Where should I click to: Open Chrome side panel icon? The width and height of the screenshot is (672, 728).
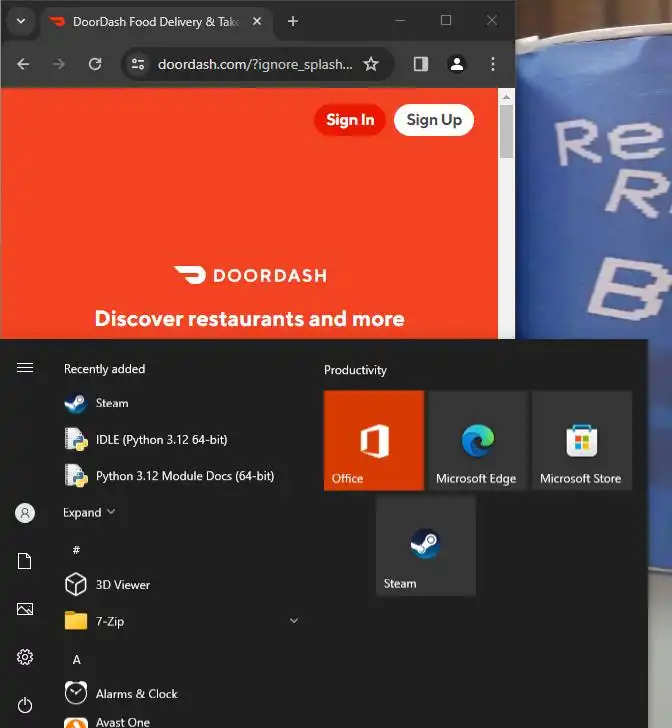pos(421,64)
